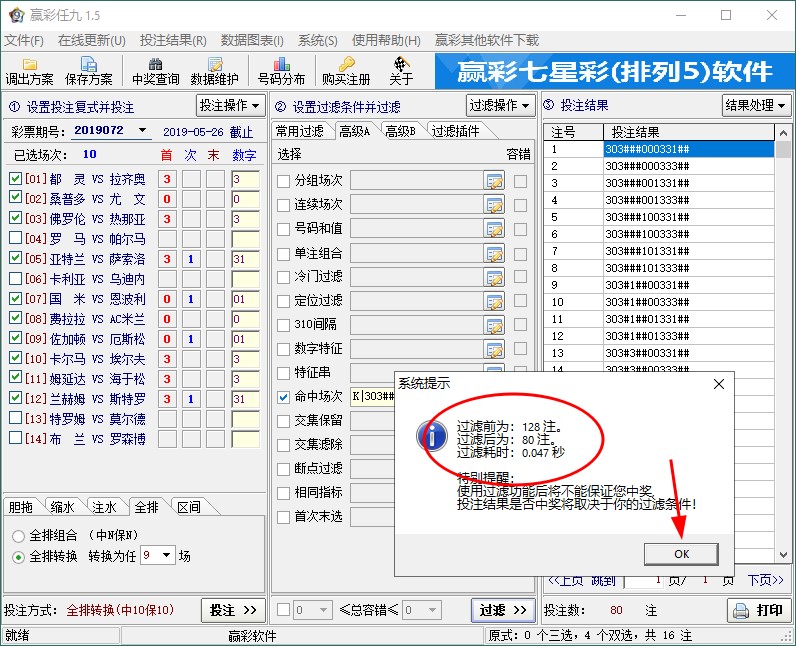Open 中奖查询 from the toolbar
The width and height of the screenshot is (796, 646).
click(155, 71)
